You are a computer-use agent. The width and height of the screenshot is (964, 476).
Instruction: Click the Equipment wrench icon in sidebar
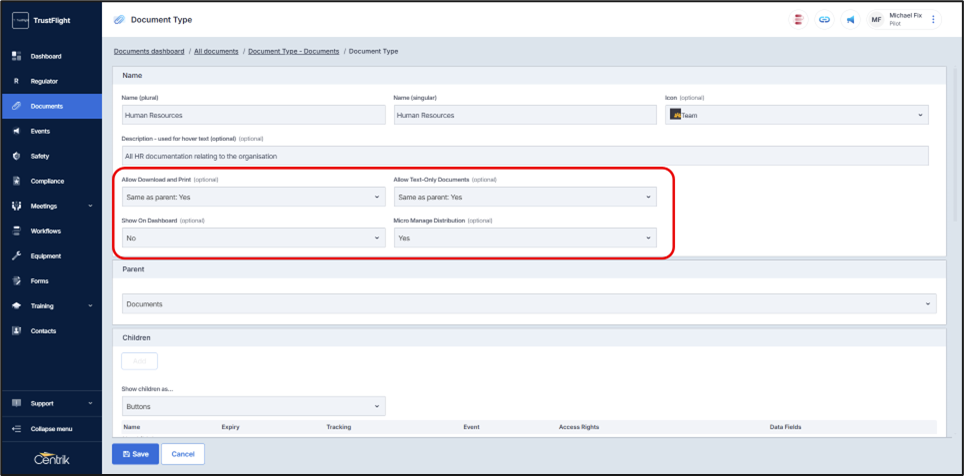point(17,256)
